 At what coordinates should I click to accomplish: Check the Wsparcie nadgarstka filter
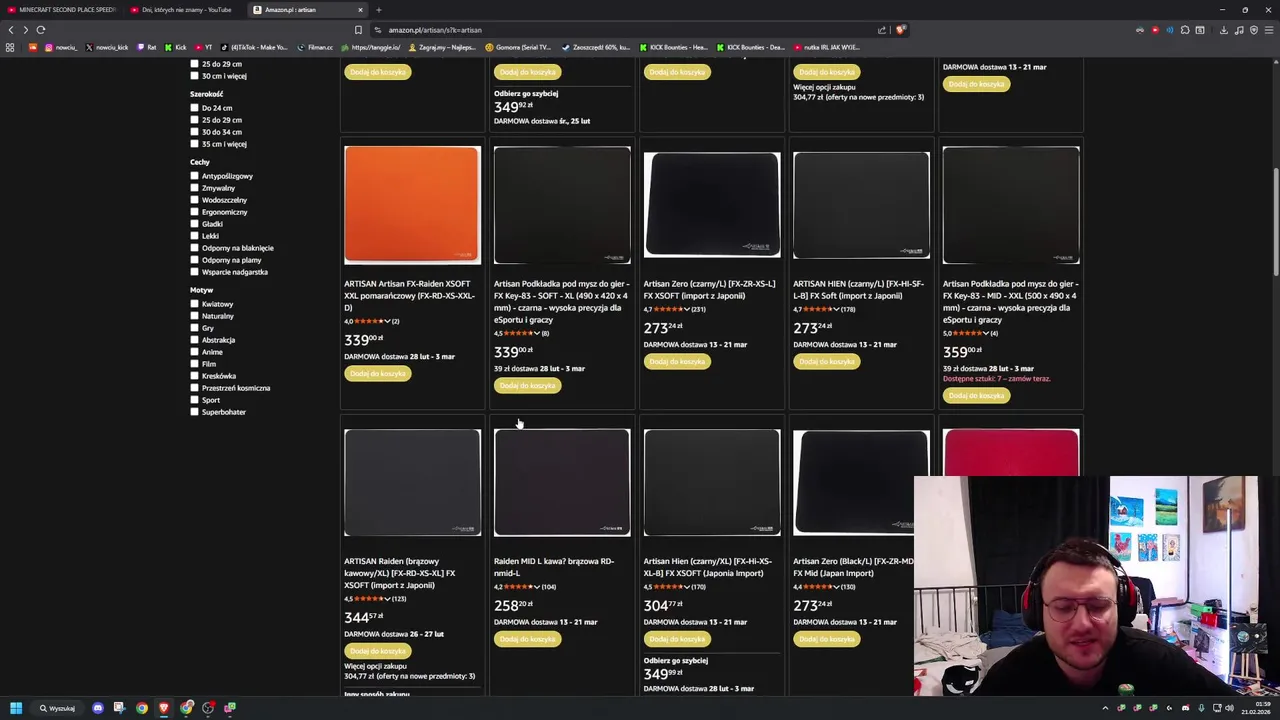[x=195, y=272]
